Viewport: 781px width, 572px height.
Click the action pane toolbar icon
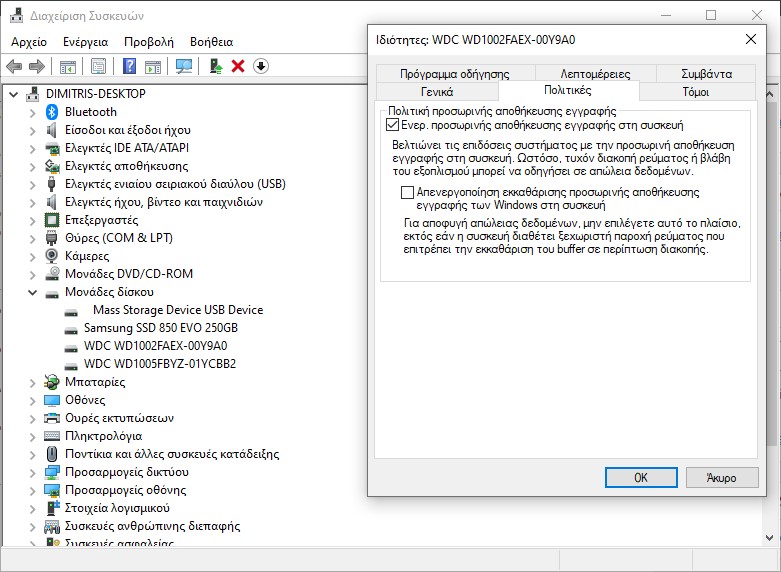click(x=153, y=66)
